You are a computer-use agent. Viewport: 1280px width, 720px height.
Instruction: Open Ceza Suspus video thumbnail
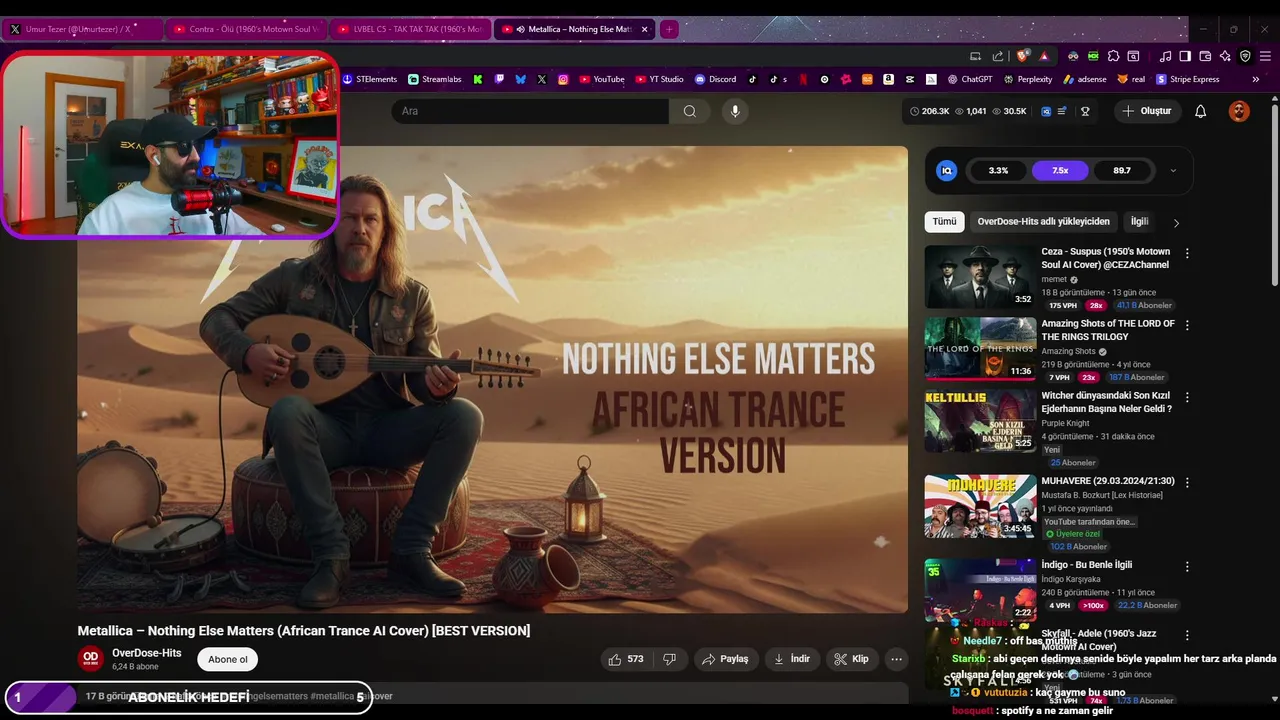[980, 277]
